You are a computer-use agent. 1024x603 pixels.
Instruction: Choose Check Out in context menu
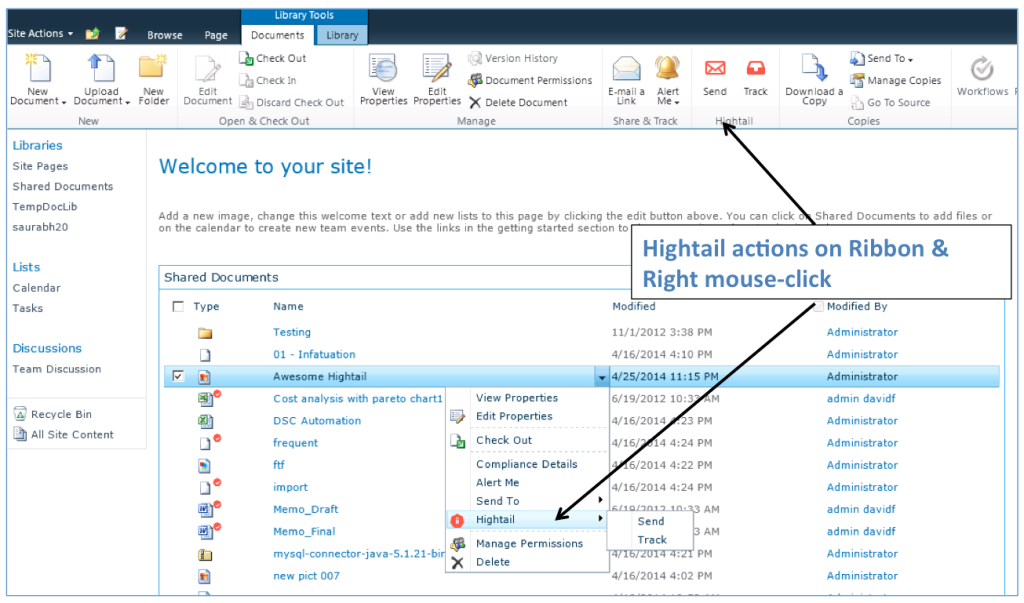504,440
